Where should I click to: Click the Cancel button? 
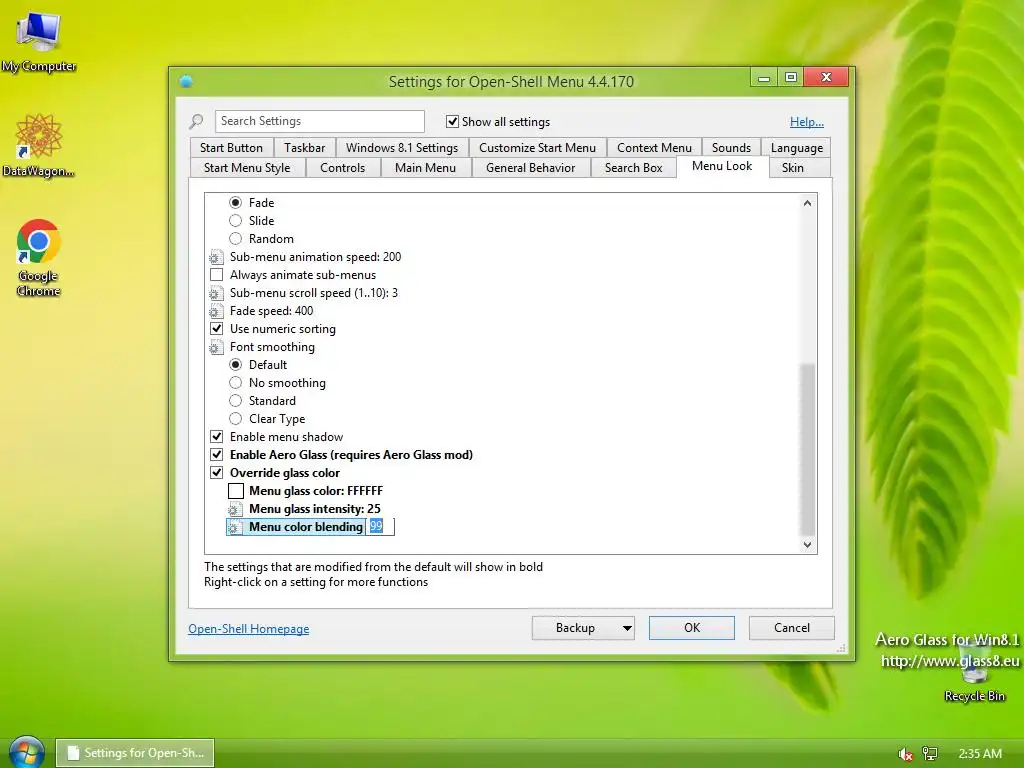[x=792, y=628]
